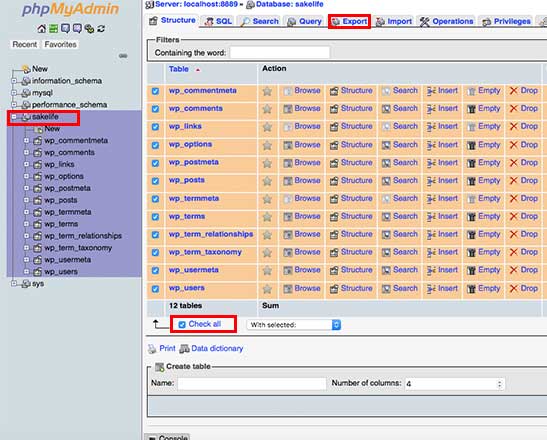Click the green log out icon in sidebar
The width and height of the screenshot is (547, 440).
click(53, 29)
